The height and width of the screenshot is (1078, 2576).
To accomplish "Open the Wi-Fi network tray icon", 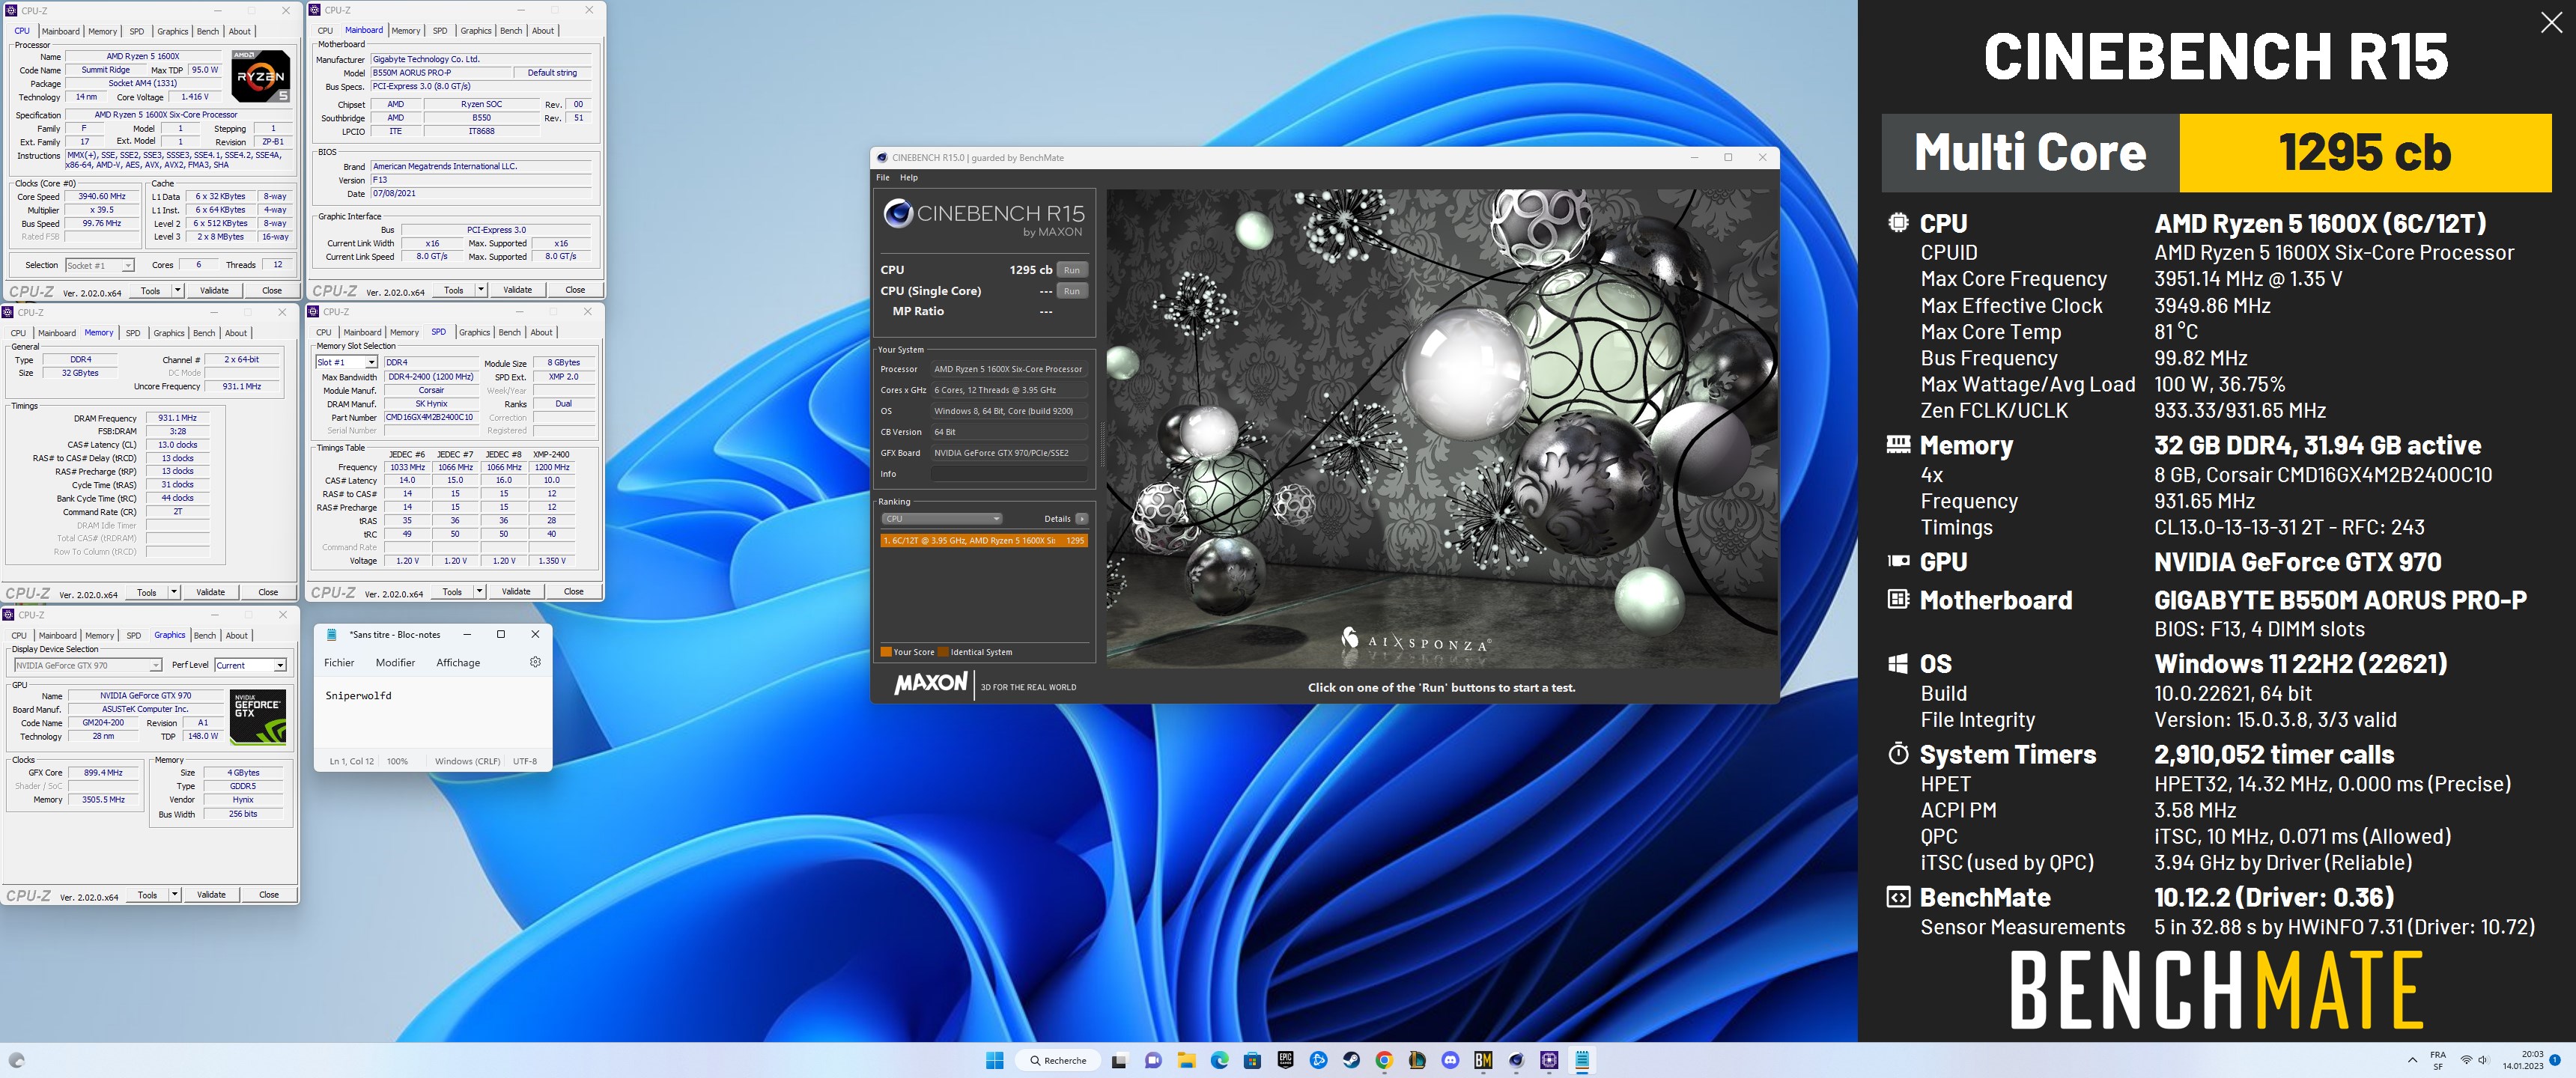I will point(2466,1060).
